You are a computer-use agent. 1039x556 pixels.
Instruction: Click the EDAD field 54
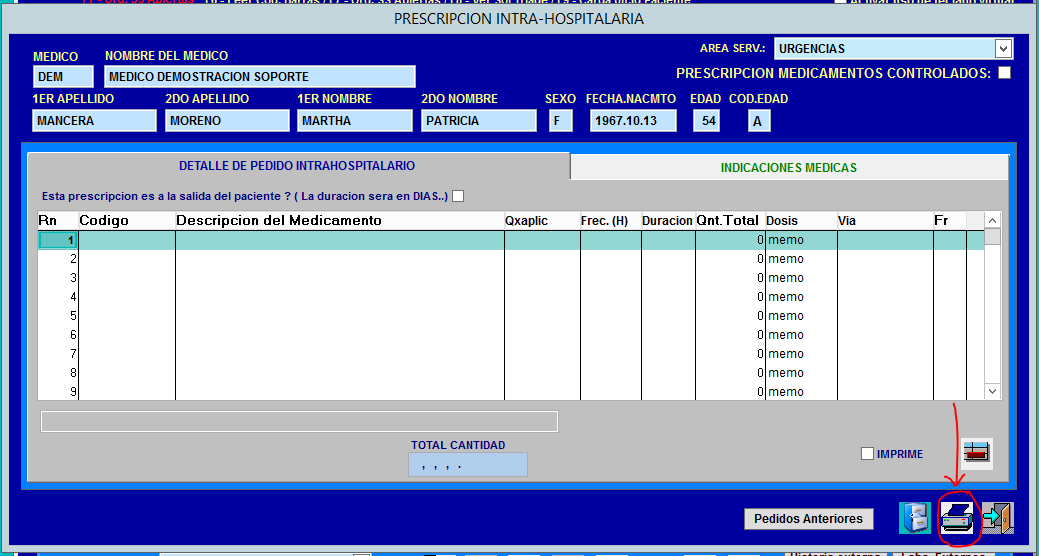coord(706,121)
